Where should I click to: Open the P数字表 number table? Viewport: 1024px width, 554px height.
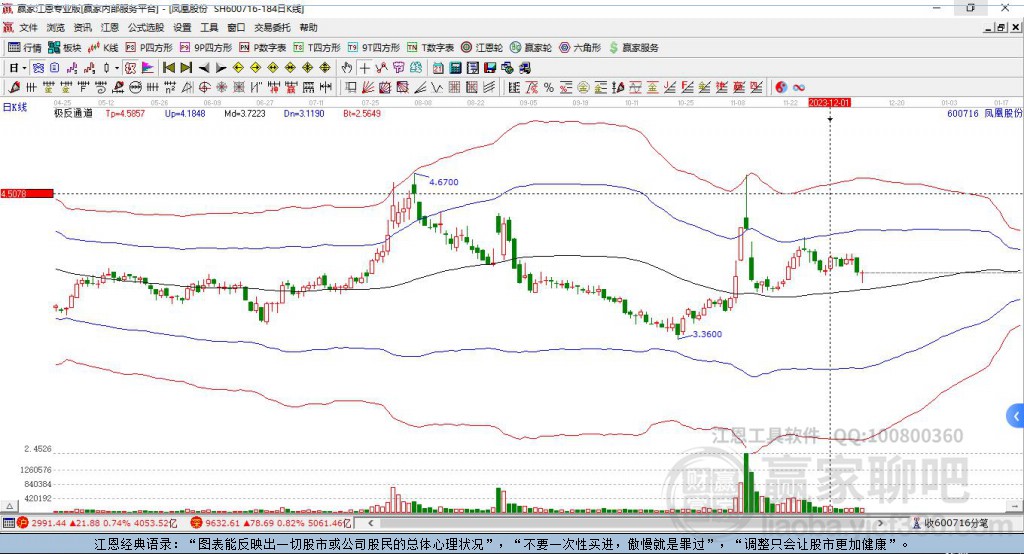[263, 48]
